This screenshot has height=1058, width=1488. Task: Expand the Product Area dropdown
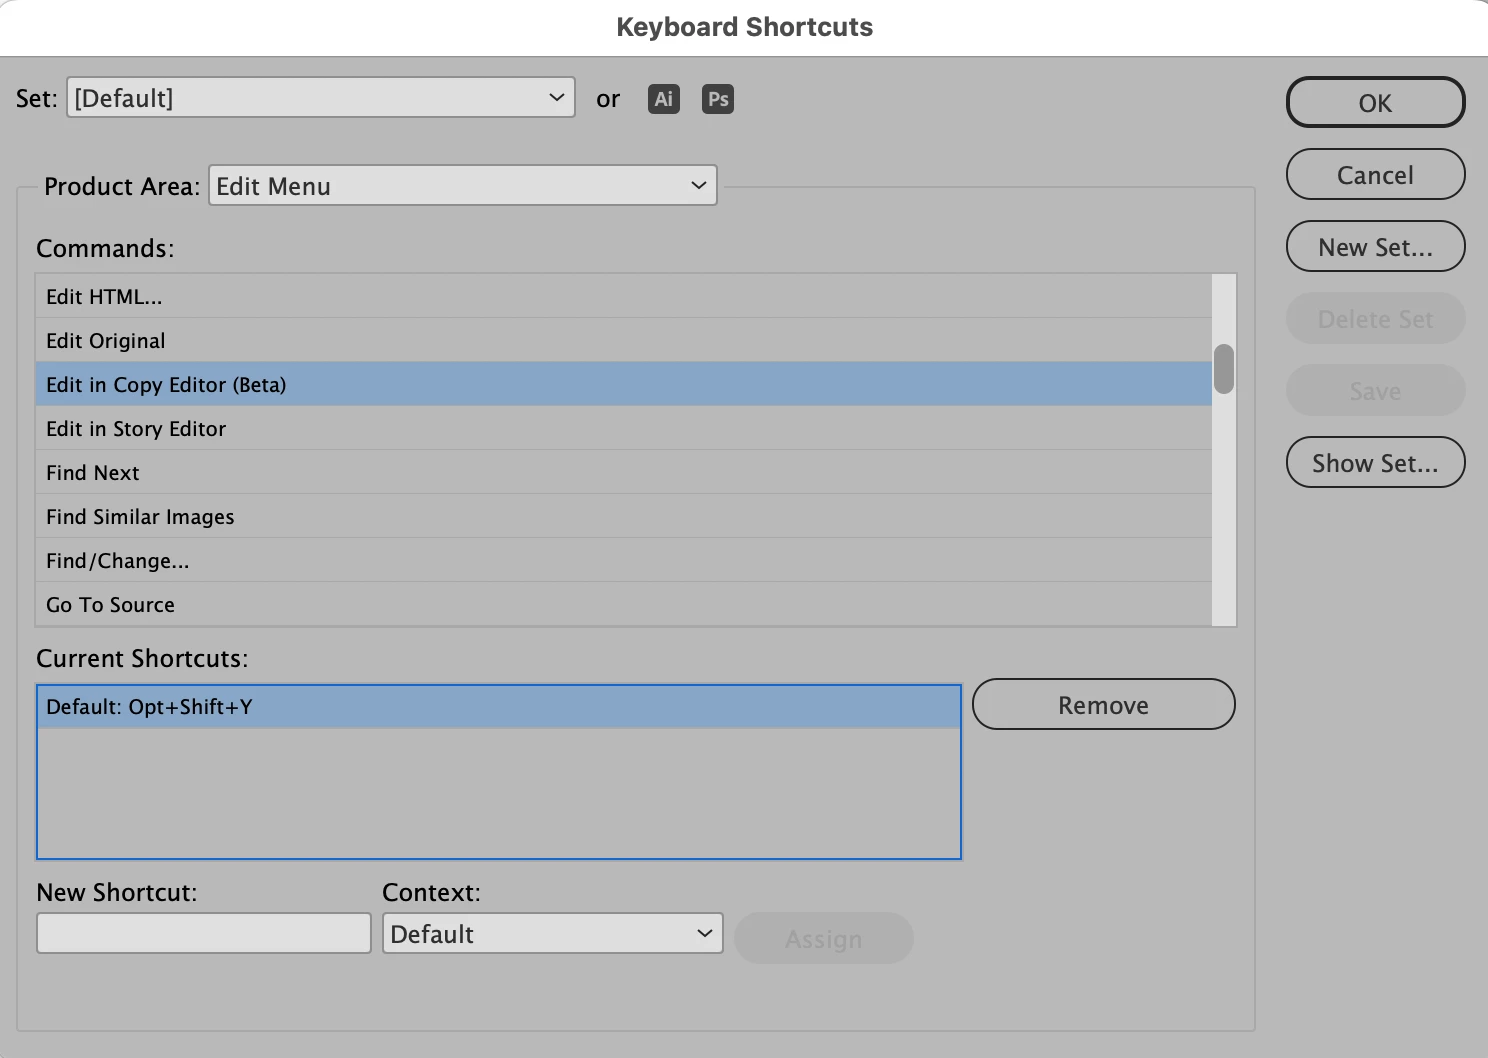[462, 186]
